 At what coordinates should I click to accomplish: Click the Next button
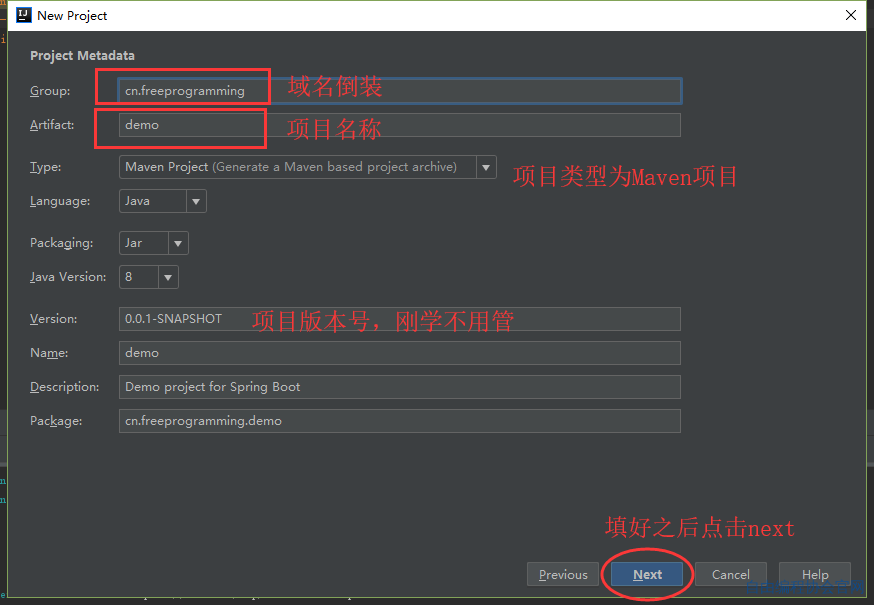(647, 574)
